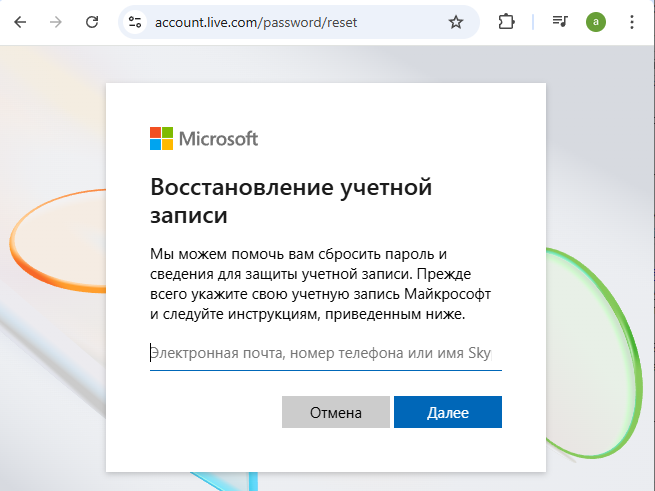Open the media controls icon
Image resolution: width=655 pixels, height=491 pixels.
(560, 21)
